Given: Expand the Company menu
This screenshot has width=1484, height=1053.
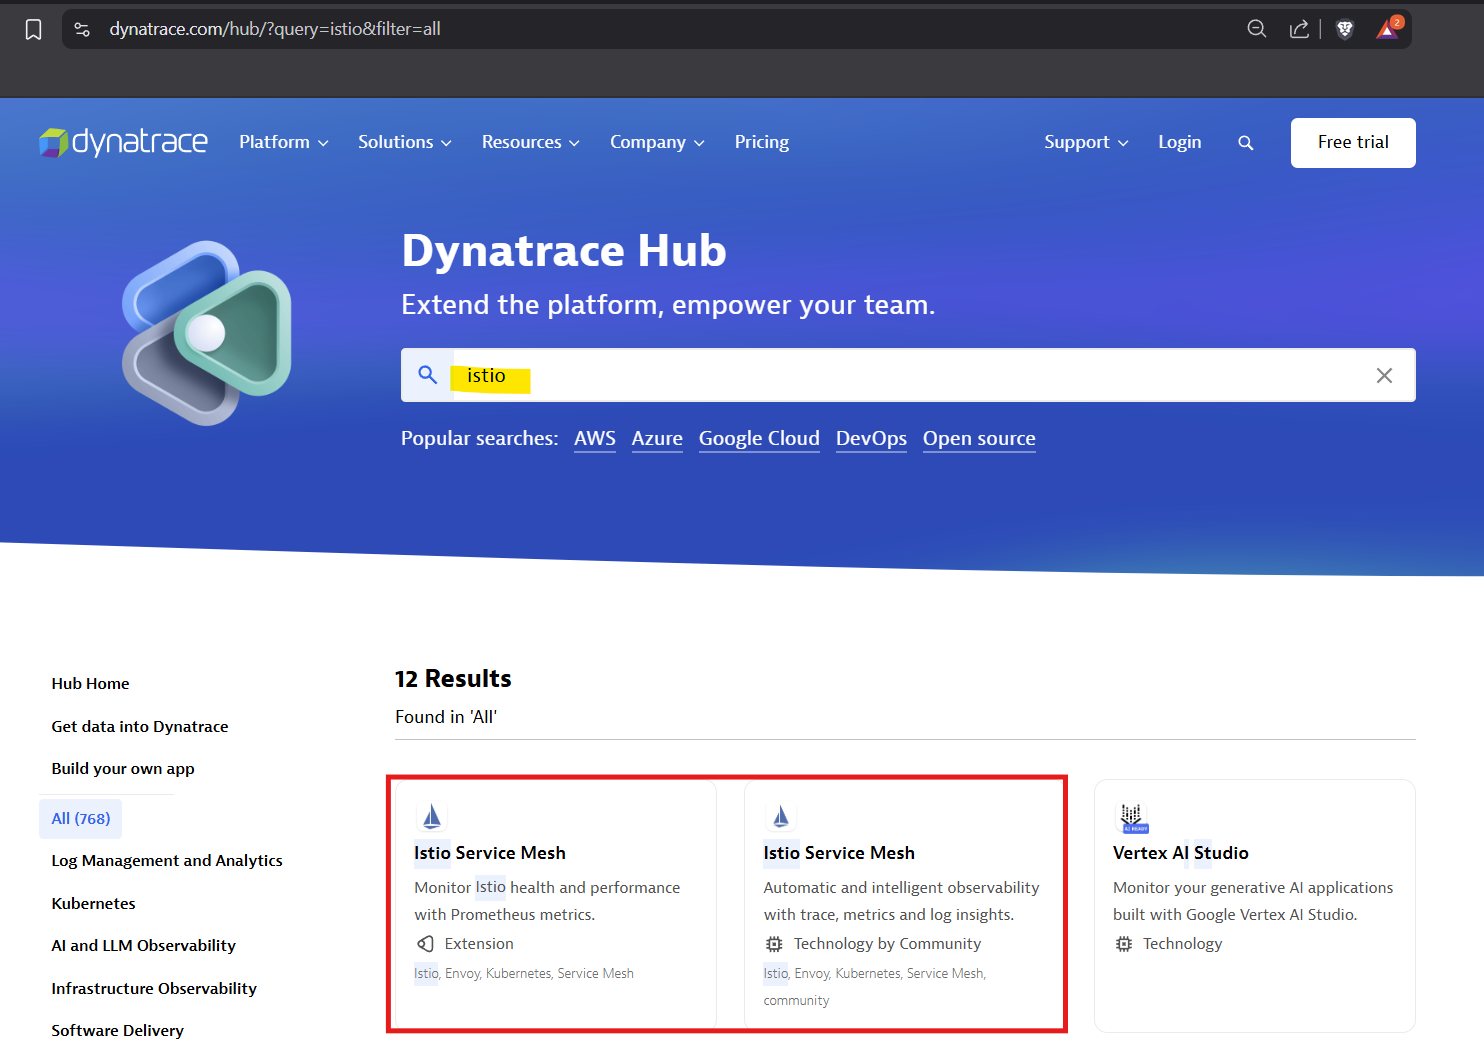Looking at the screenshot, I should (x=657, y=142).
